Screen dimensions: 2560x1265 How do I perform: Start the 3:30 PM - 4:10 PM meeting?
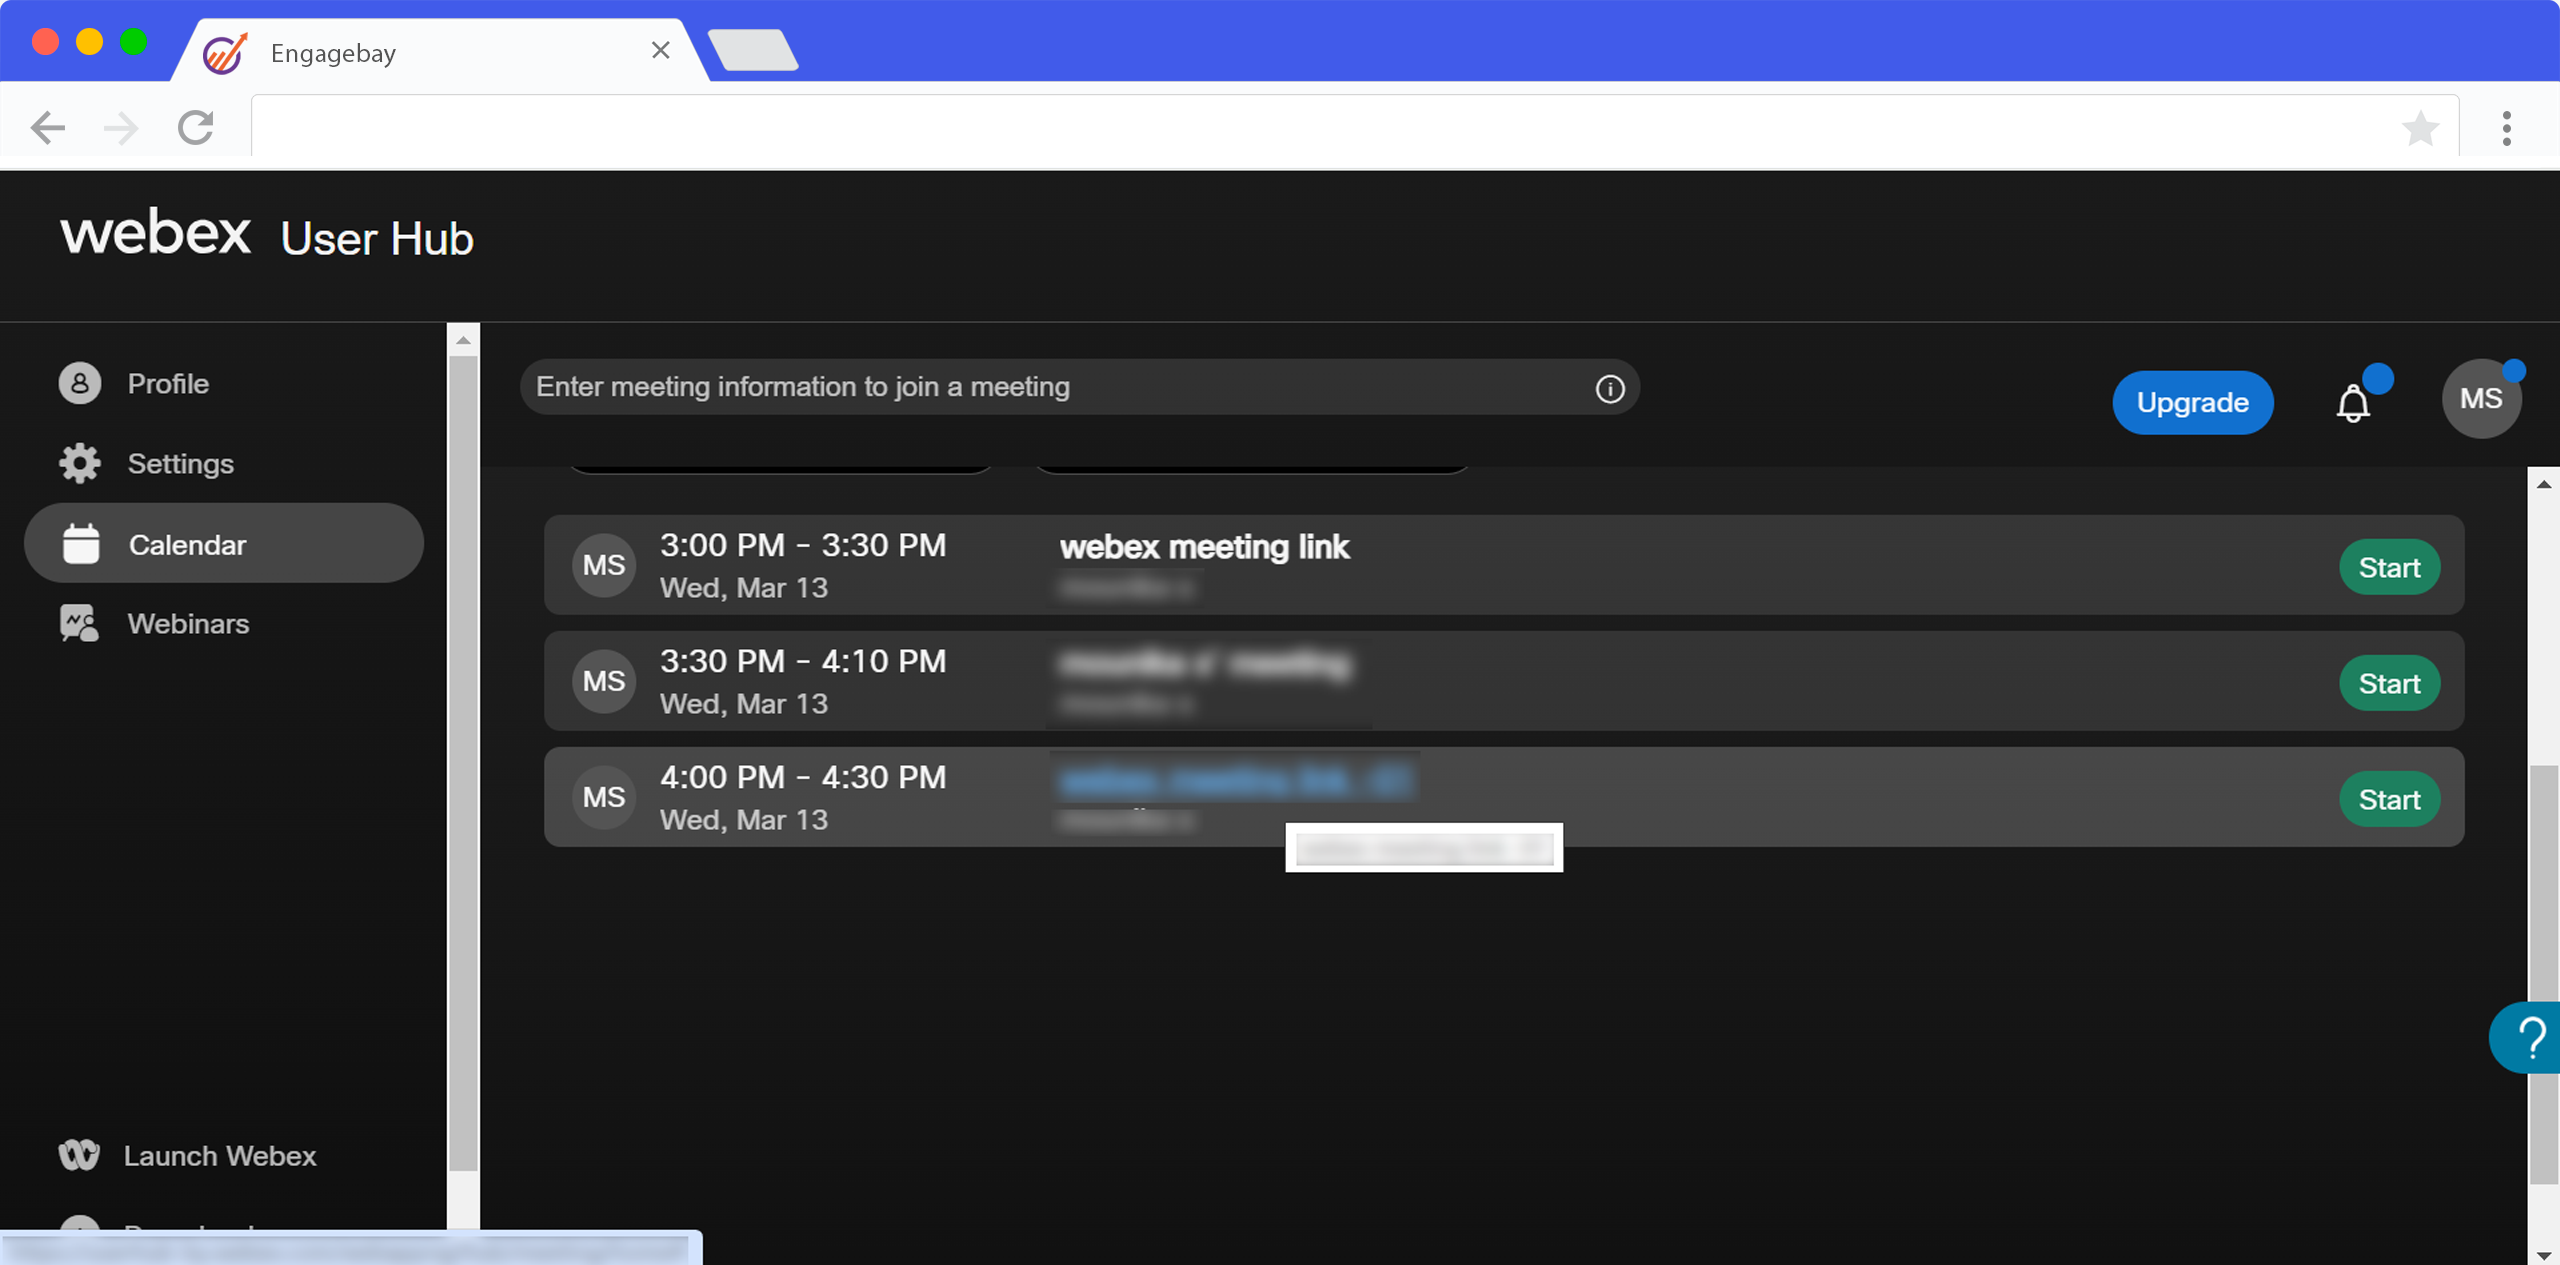pyautogui.click(x=2389, y=684)
